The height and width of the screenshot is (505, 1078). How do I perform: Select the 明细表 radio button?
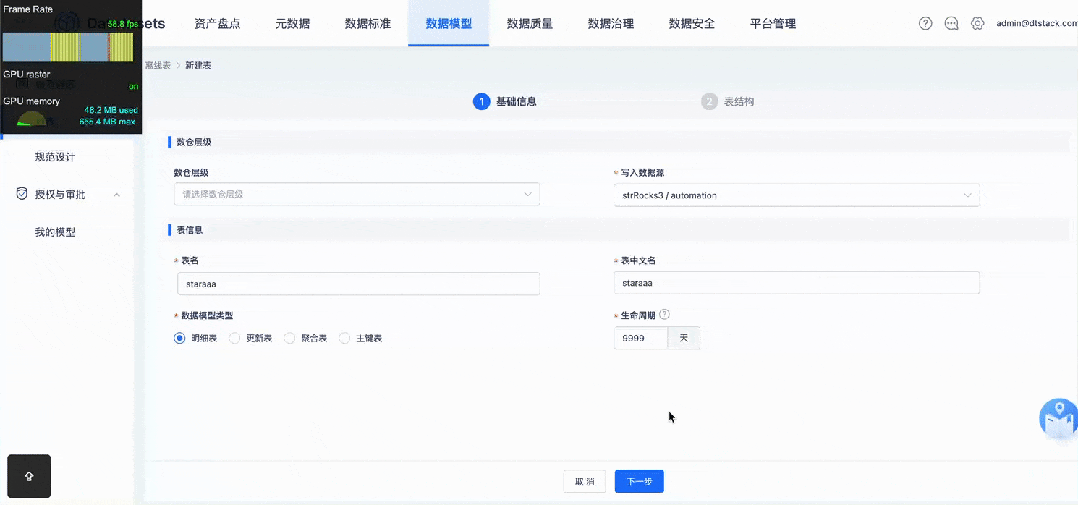click(x=179, y=338)
